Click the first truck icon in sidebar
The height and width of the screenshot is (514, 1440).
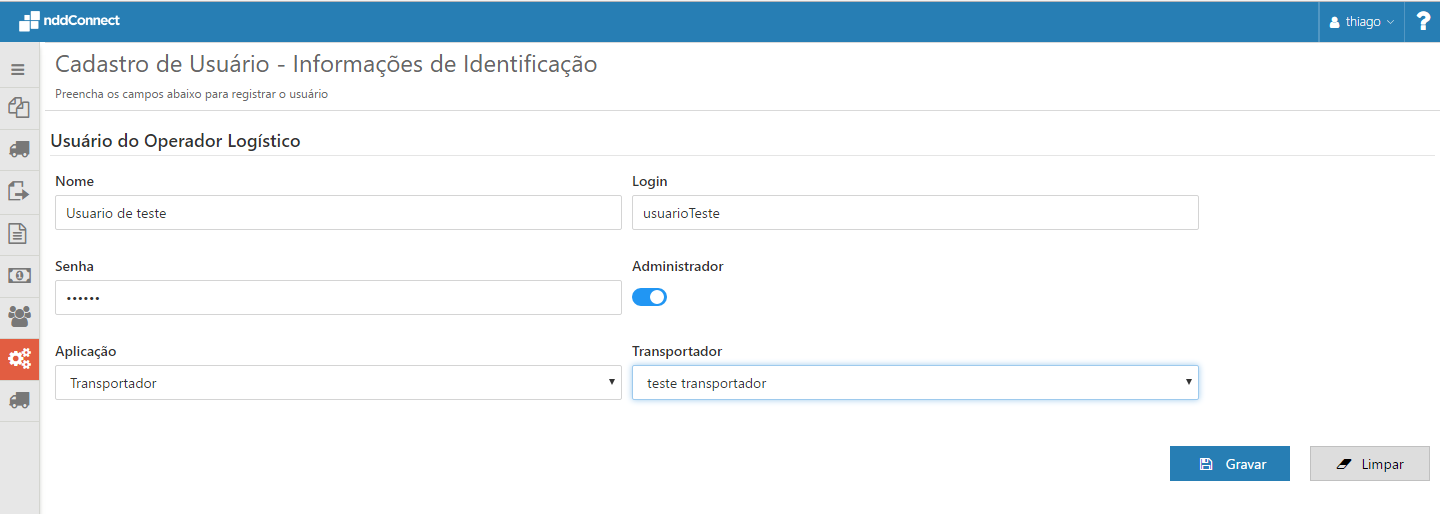[x=18, y=149]
